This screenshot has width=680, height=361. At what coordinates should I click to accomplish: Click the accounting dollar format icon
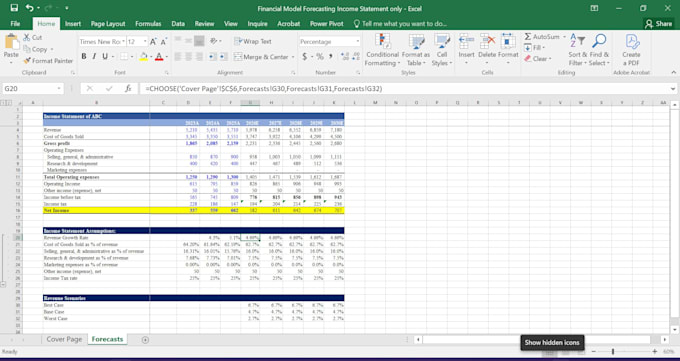point(304,56)
